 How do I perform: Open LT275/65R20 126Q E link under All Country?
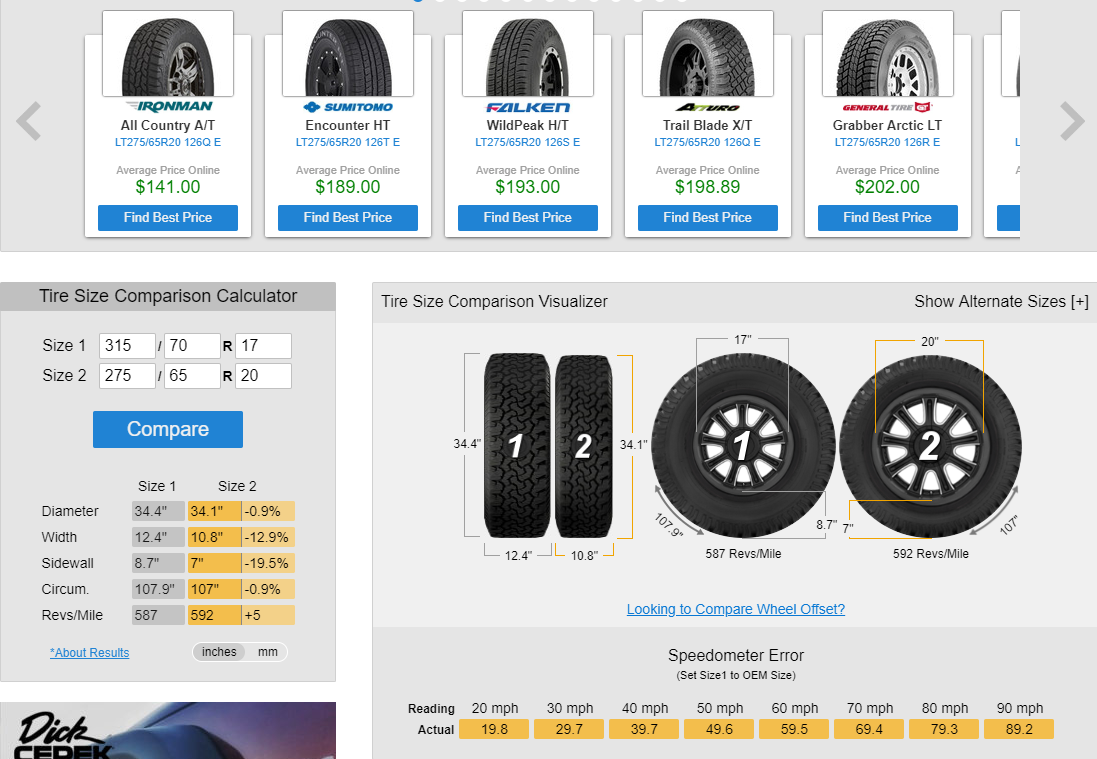pos(168,142)
